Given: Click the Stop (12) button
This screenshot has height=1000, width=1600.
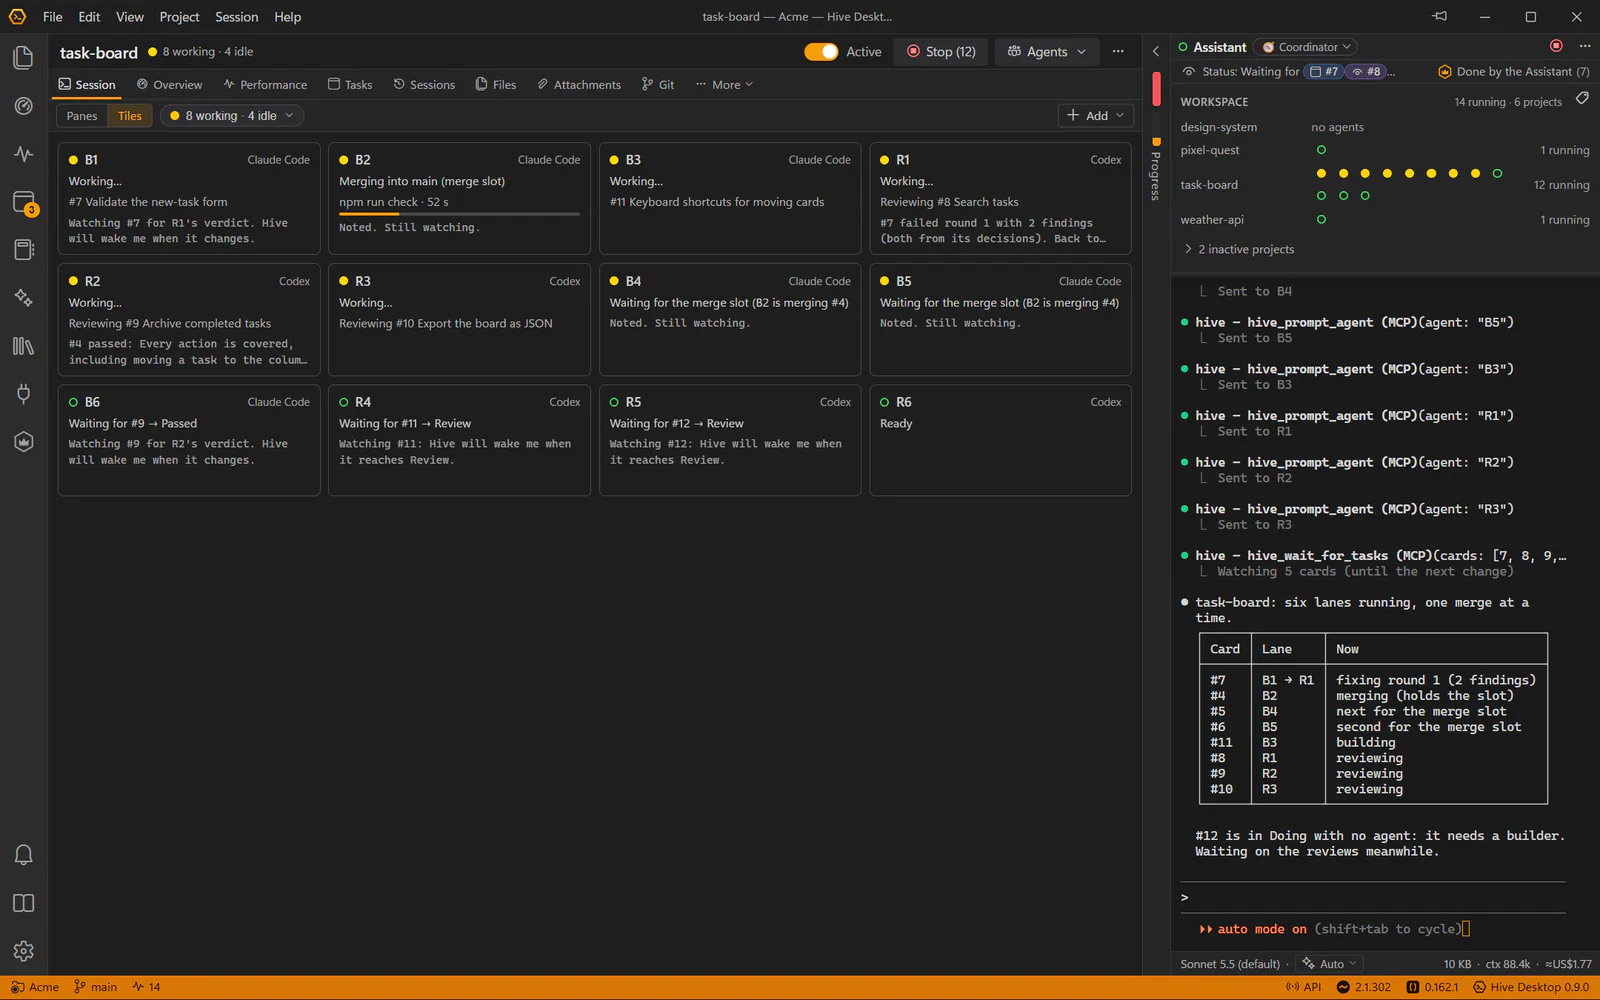Looking at the screenshot, I should (x=941, y=52).
